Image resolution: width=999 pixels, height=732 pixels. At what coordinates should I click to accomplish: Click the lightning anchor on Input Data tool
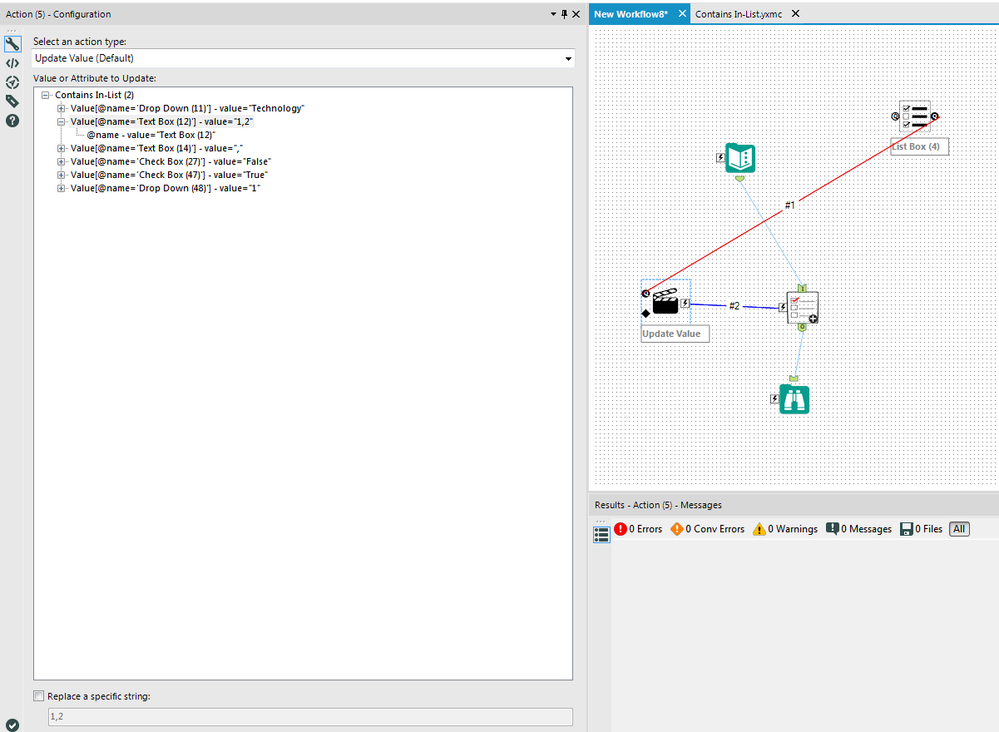(721, 157)
